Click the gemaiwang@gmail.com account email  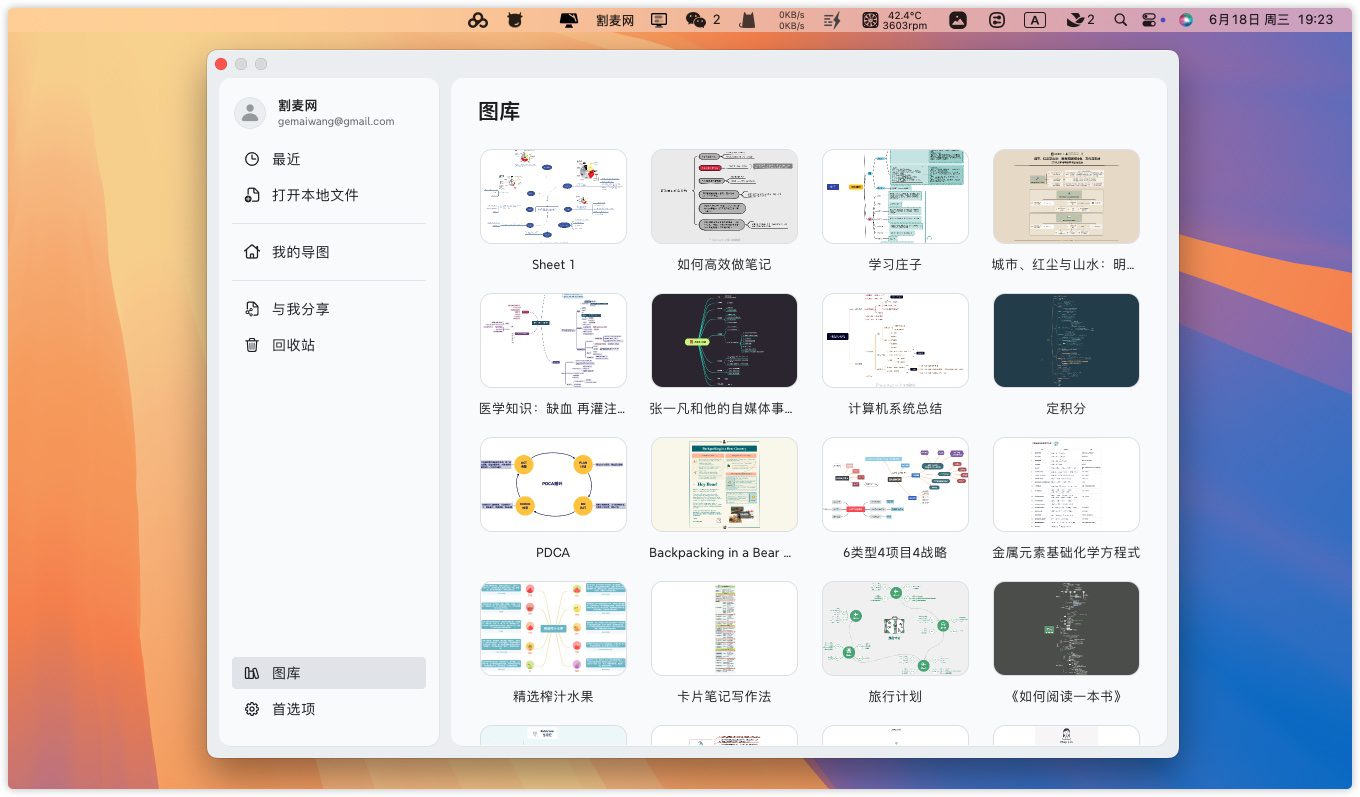pos(336,122)
